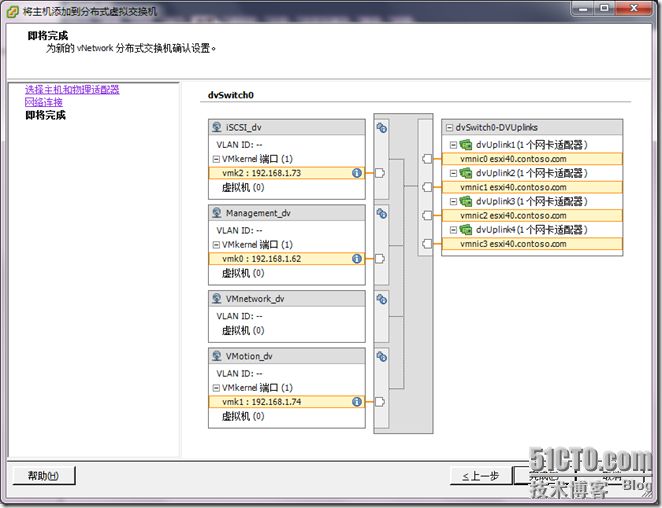Click 虚拟机 (0) under VMotion_dv
The height and width of the screenshot is (508, 662).
click(x=243, y=416)
